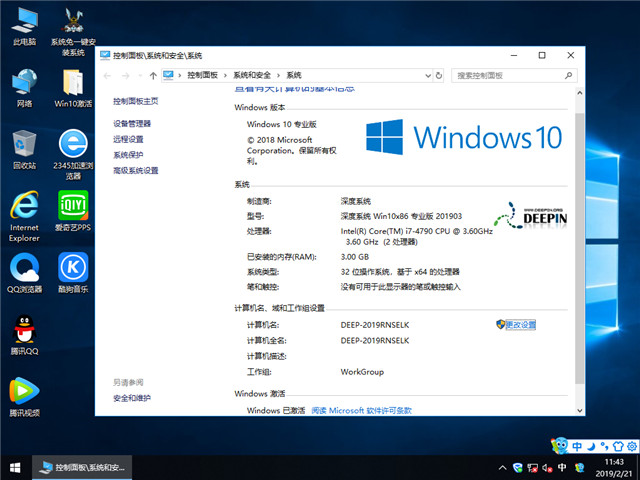Select the 2345加速浏览器 desktop icon
This screenshot has height=480, width=640.
73,154
